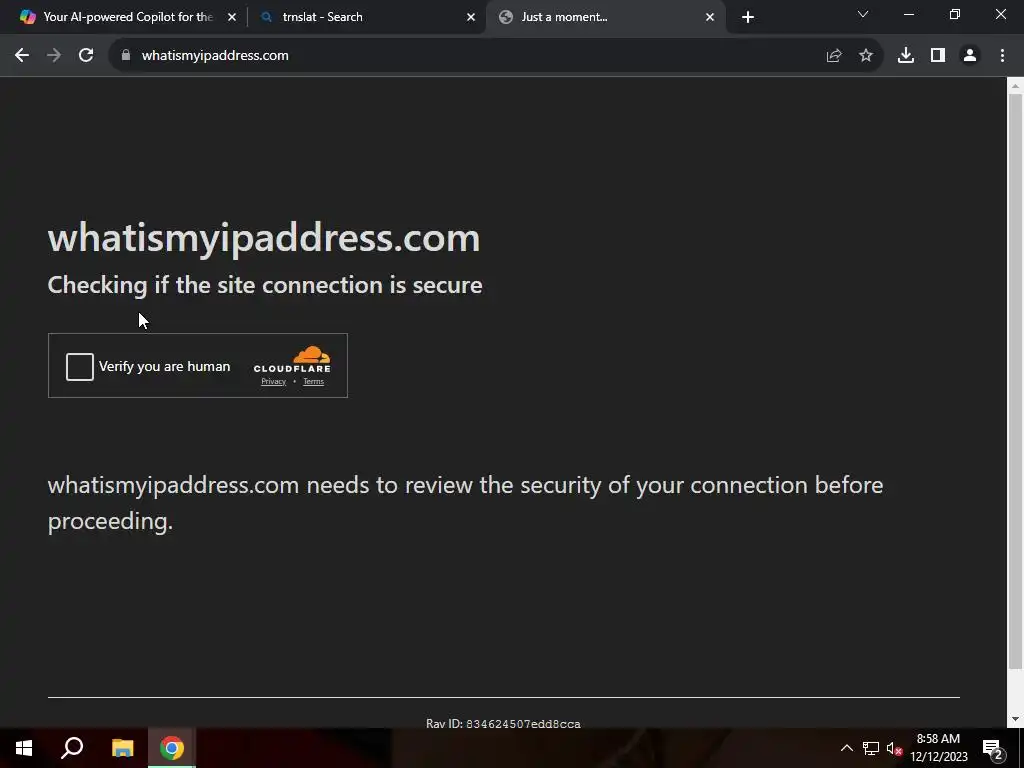Share this page from address bar
This screenshot has width=1024, height=768.
click(834, 56)
